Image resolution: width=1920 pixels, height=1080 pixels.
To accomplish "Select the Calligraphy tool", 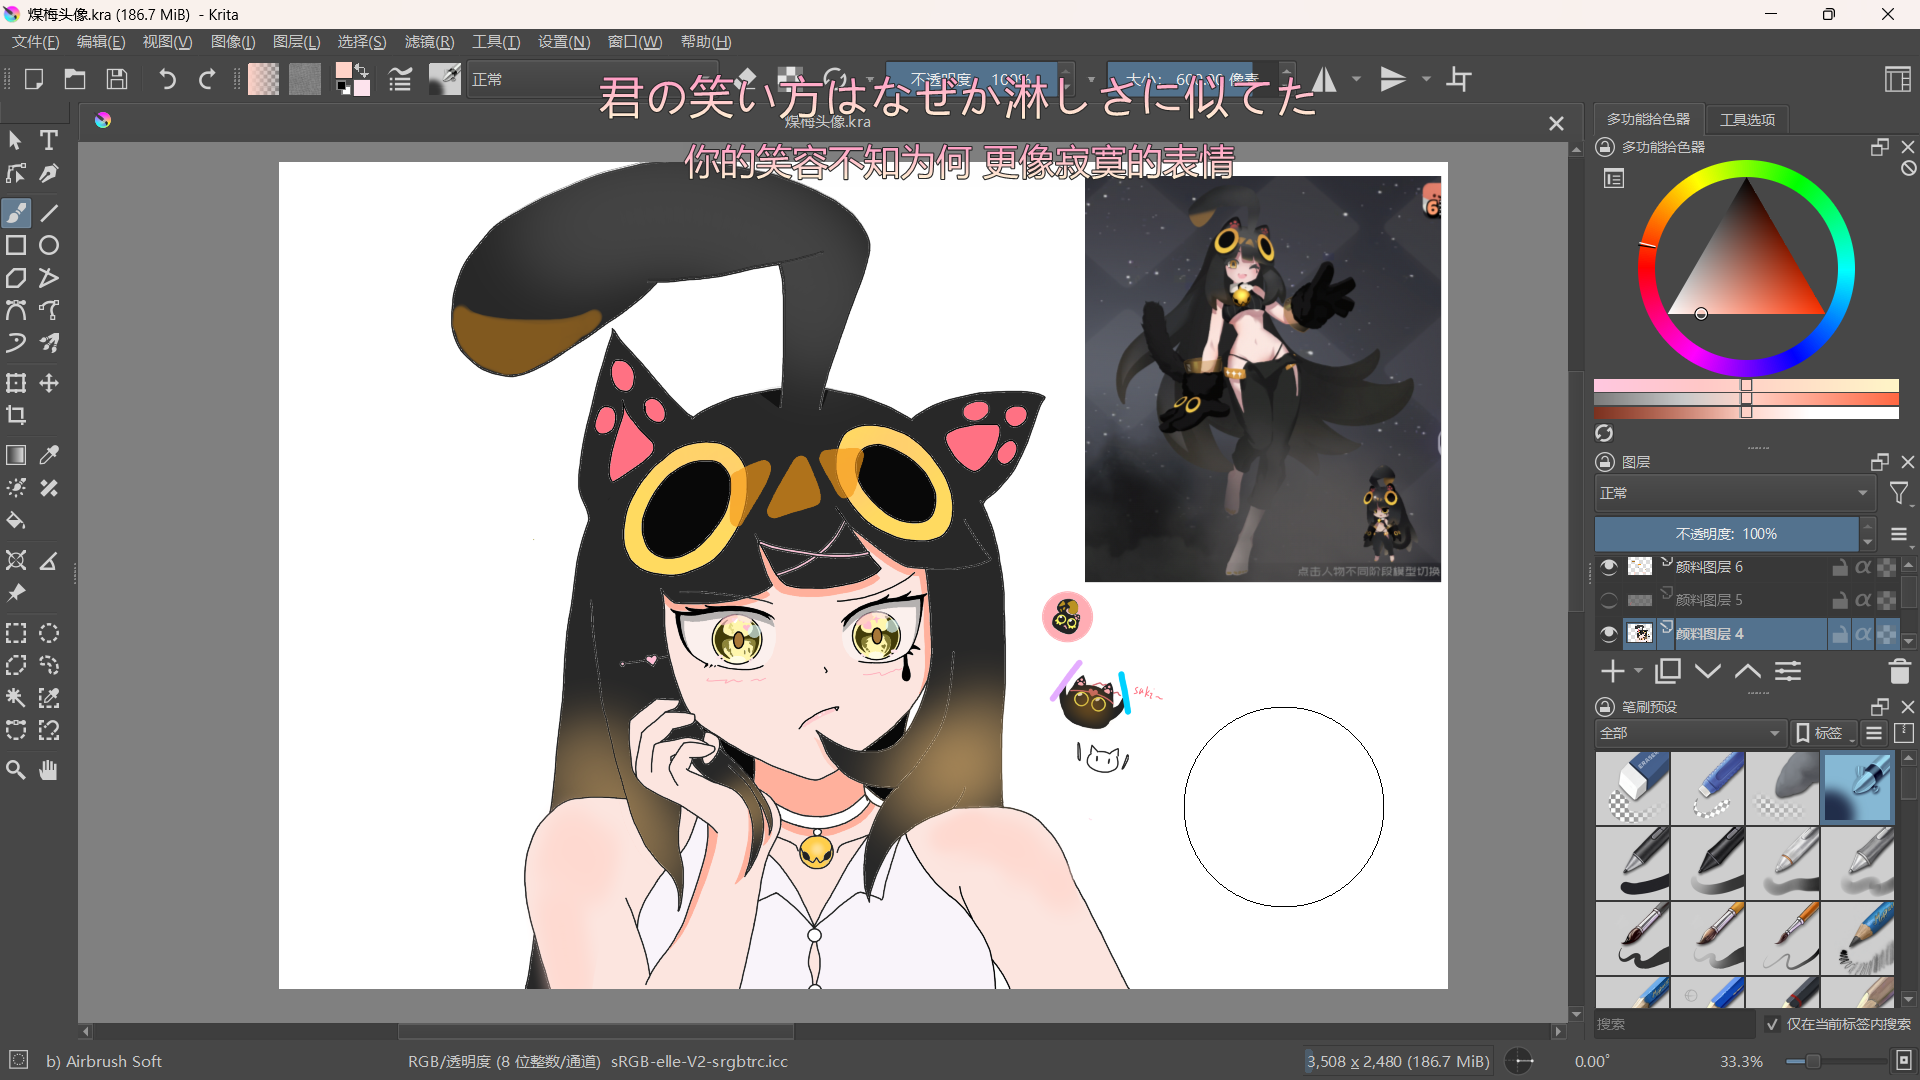I will pos(49,173).
